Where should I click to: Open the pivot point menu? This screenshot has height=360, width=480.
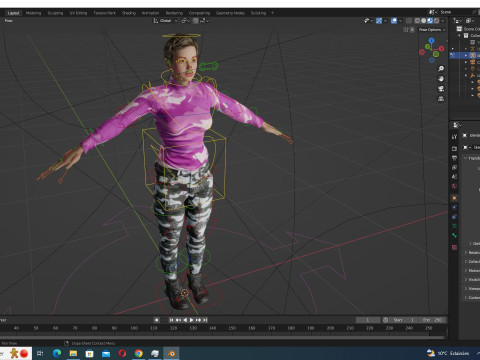[x=185, y=21]
